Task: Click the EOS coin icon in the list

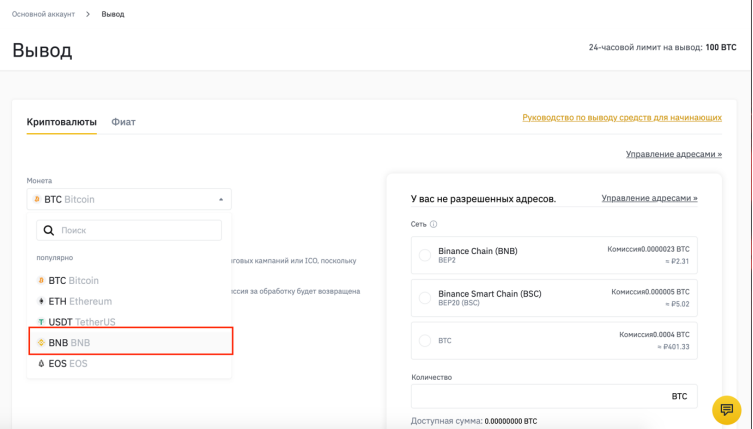Action: tap(41, 364)
